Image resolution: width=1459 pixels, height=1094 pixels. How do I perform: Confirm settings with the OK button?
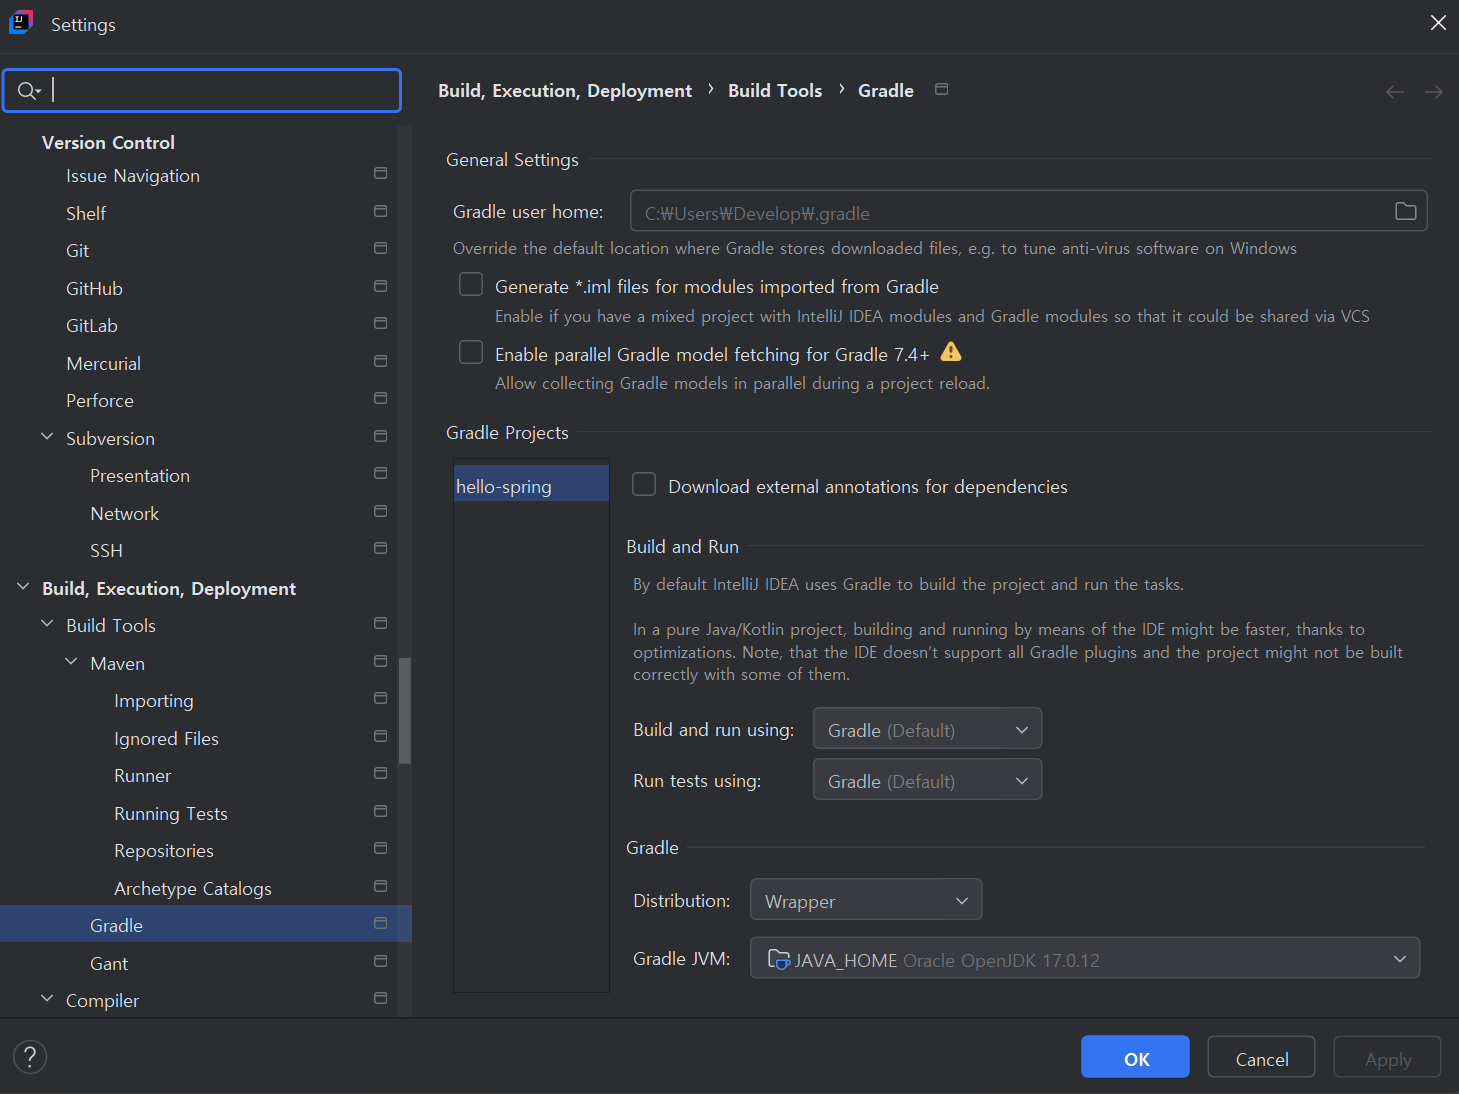coord(1135,1057)
